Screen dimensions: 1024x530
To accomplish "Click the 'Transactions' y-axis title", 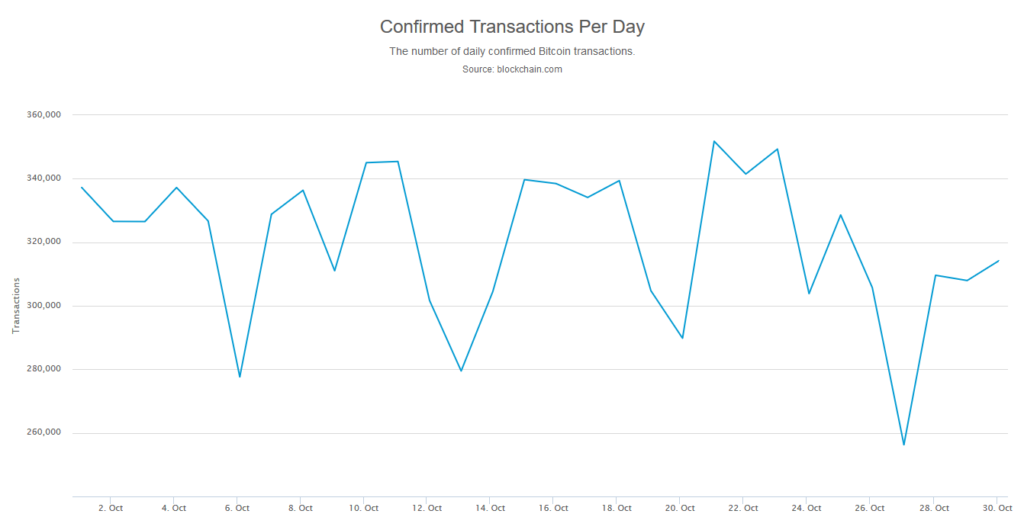I will pos(16,305).
